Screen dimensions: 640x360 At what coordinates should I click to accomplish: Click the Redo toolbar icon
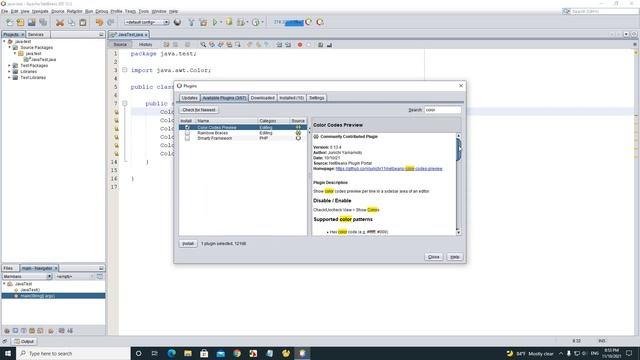[111, 22]
